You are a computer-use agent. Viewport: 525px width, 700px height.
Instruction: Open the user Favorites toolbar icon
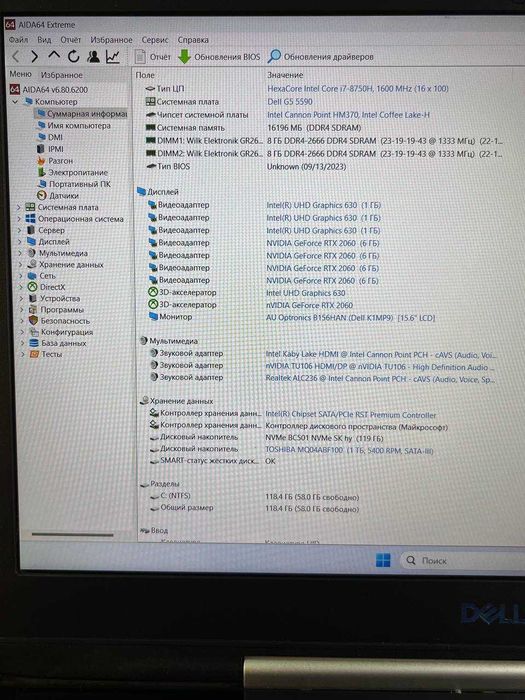(x=93, y=56)
